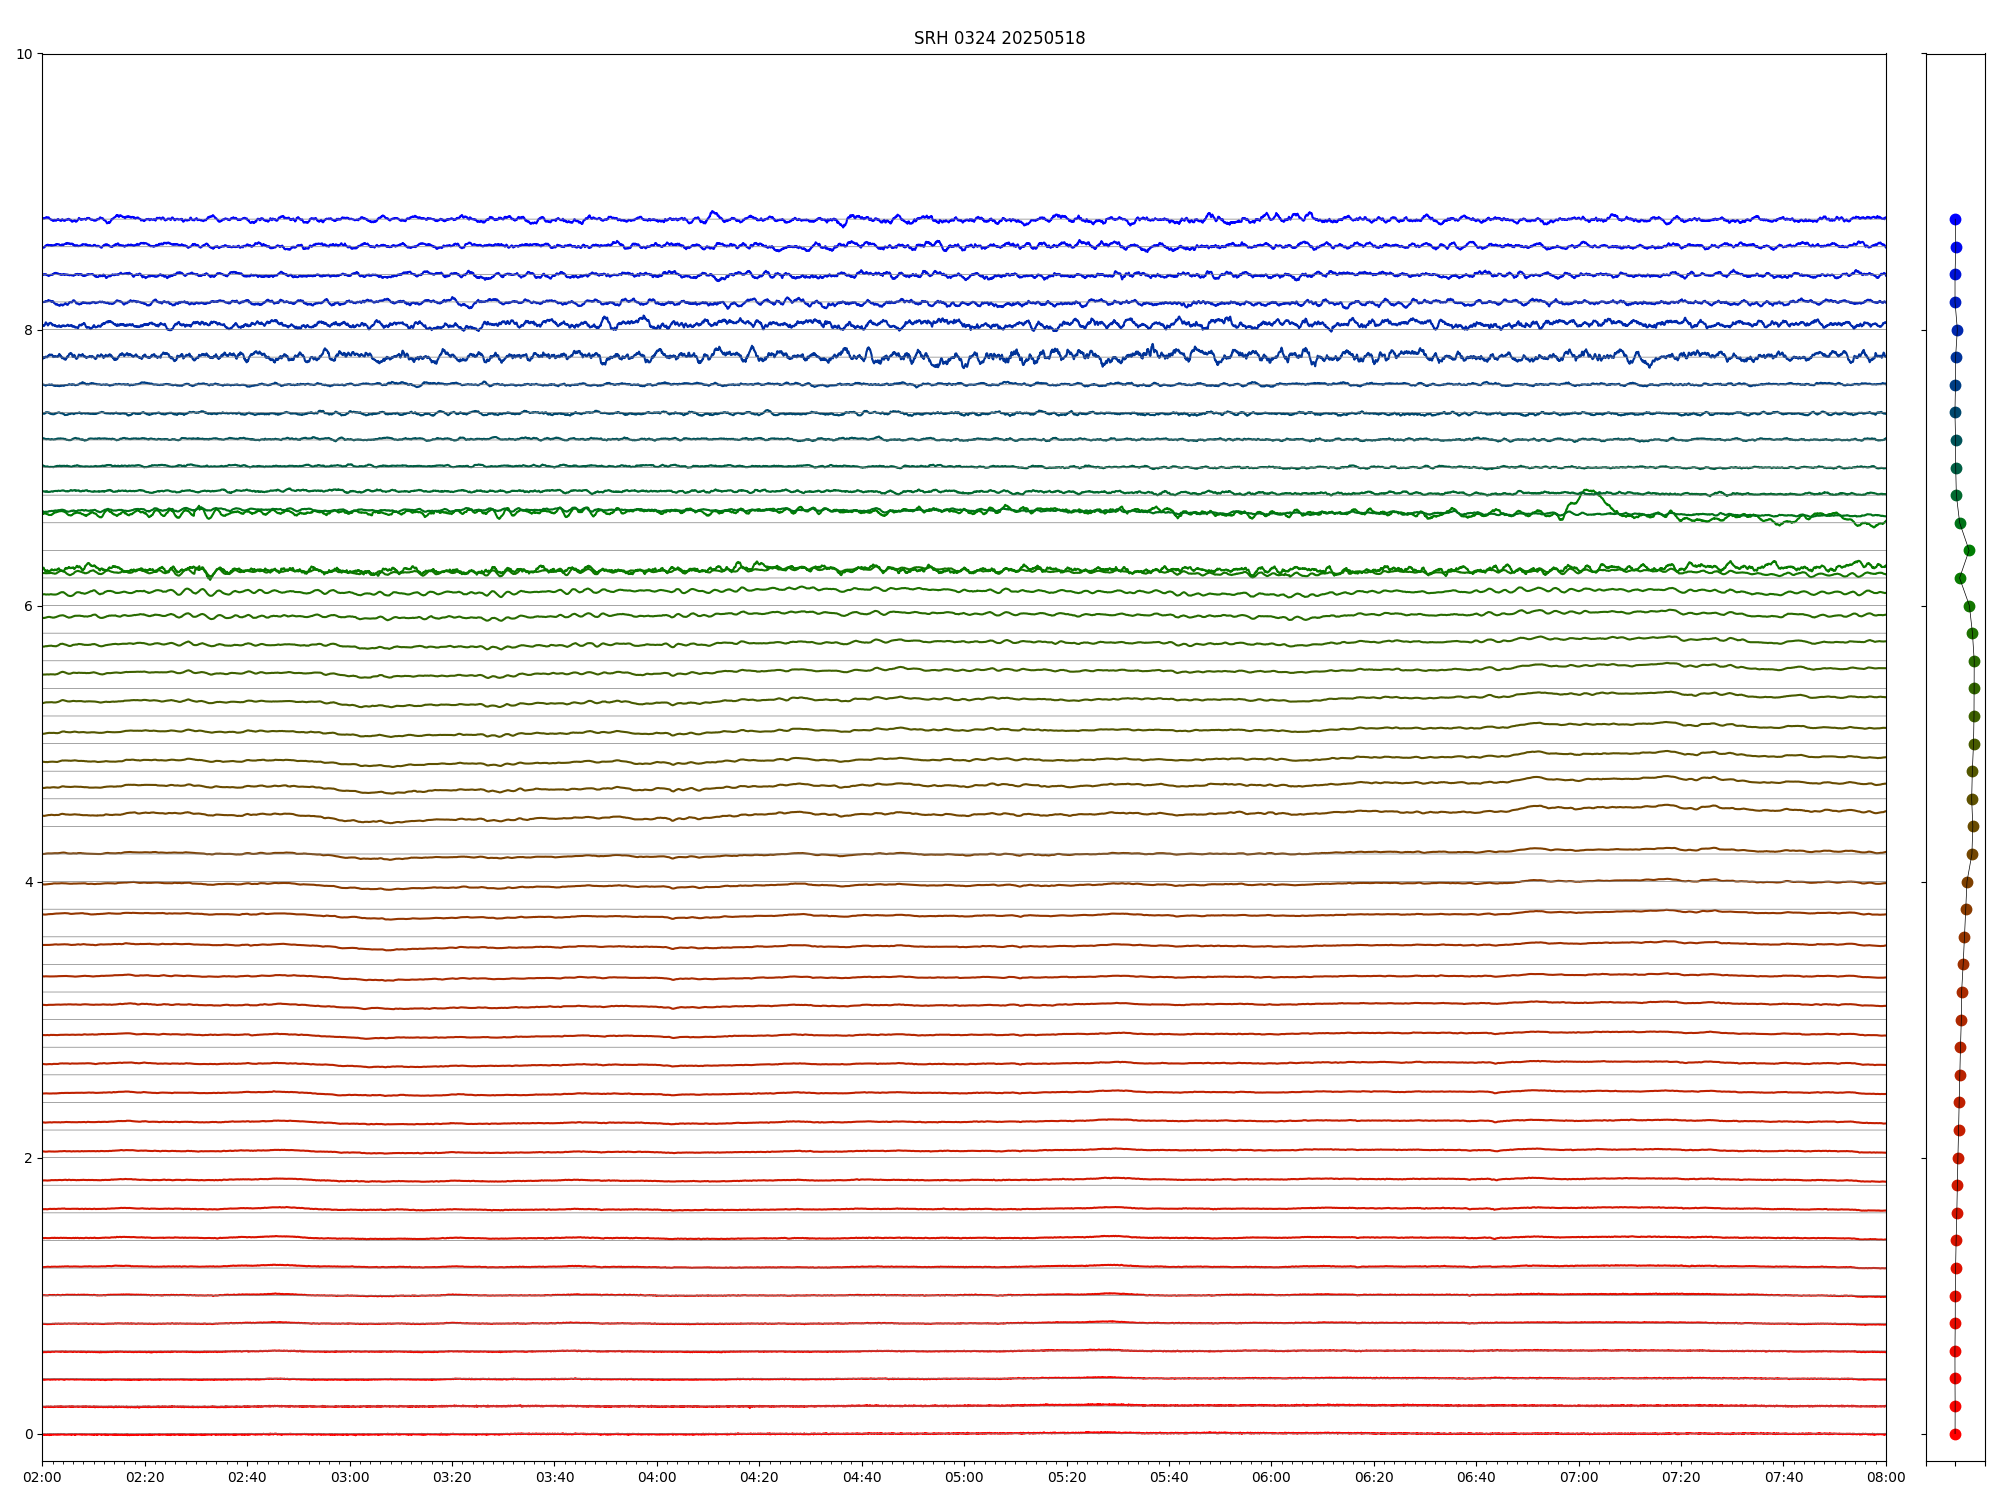This screenshot has height=1500, width=2000.
Task: Click the y-axis label 8
Action: pyautogui.click(x=28, y=330)
